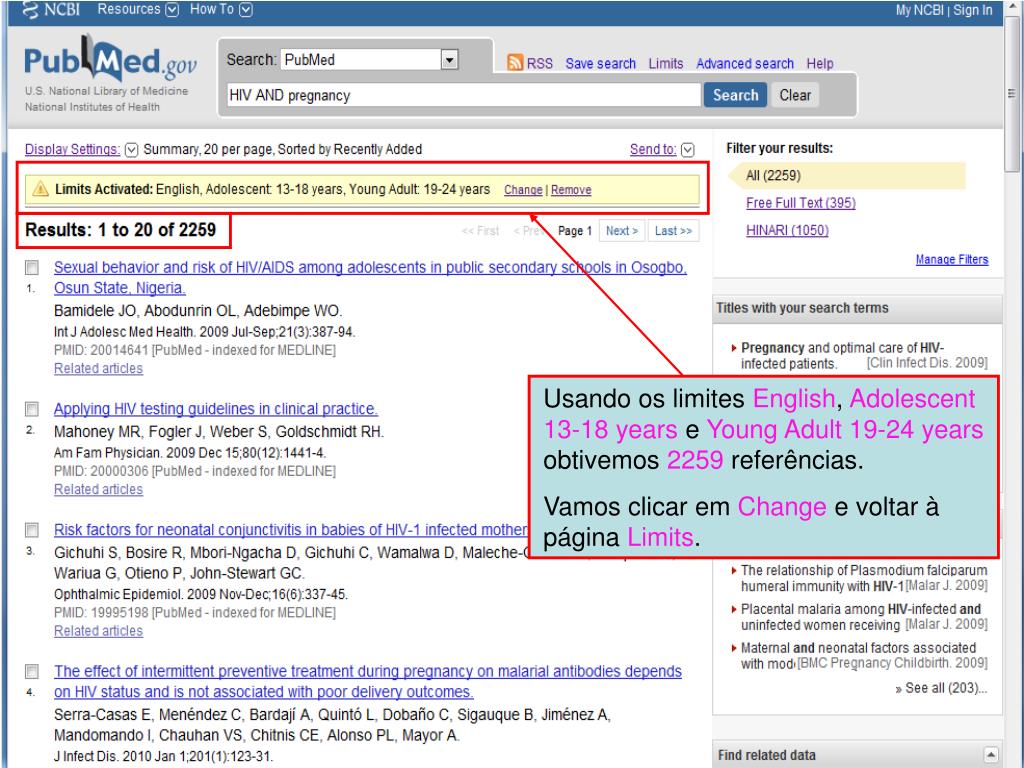Go to Advanced search
The width and height of the screenshot is (1024, 768).
coord(744,63)
